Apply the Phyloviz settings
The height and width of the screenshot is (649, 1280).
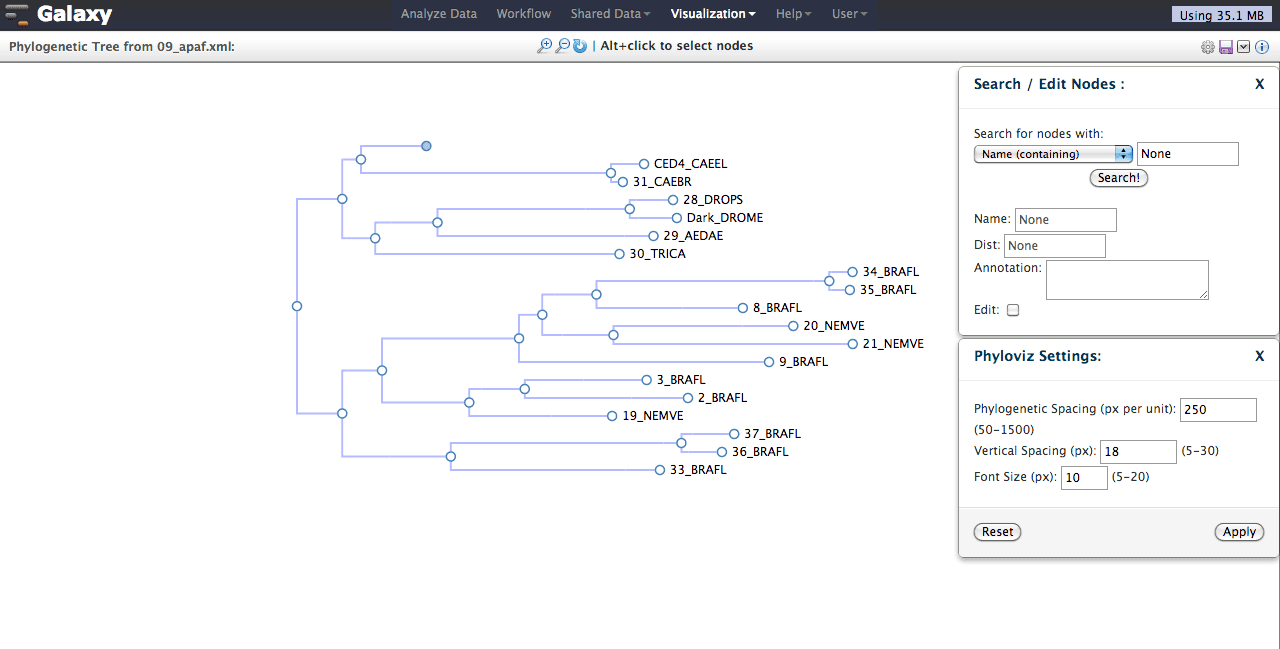[x=1239, y=531]
